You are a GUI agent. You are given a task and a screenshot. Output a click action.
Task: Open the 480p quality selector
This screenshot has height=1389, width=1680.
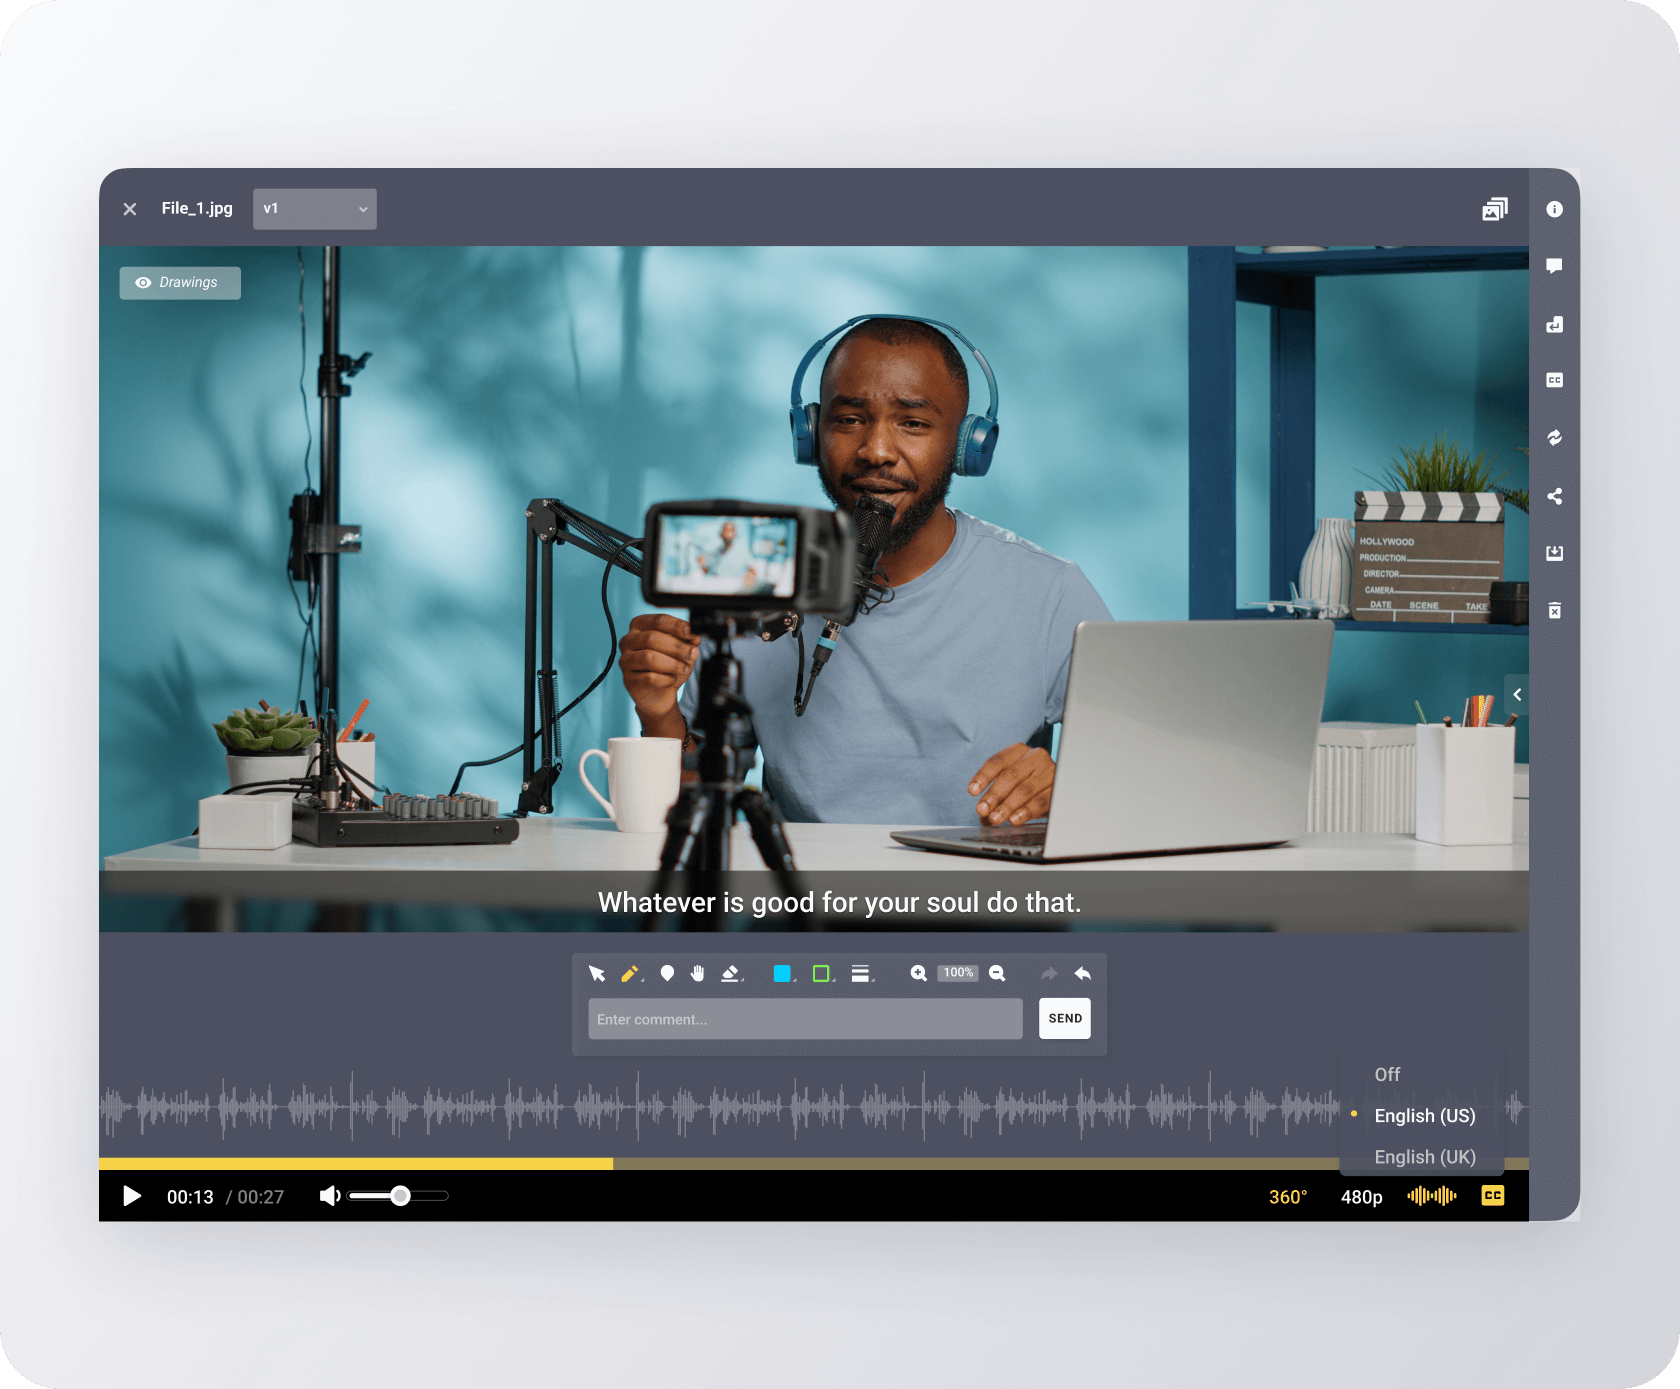1361,1197
